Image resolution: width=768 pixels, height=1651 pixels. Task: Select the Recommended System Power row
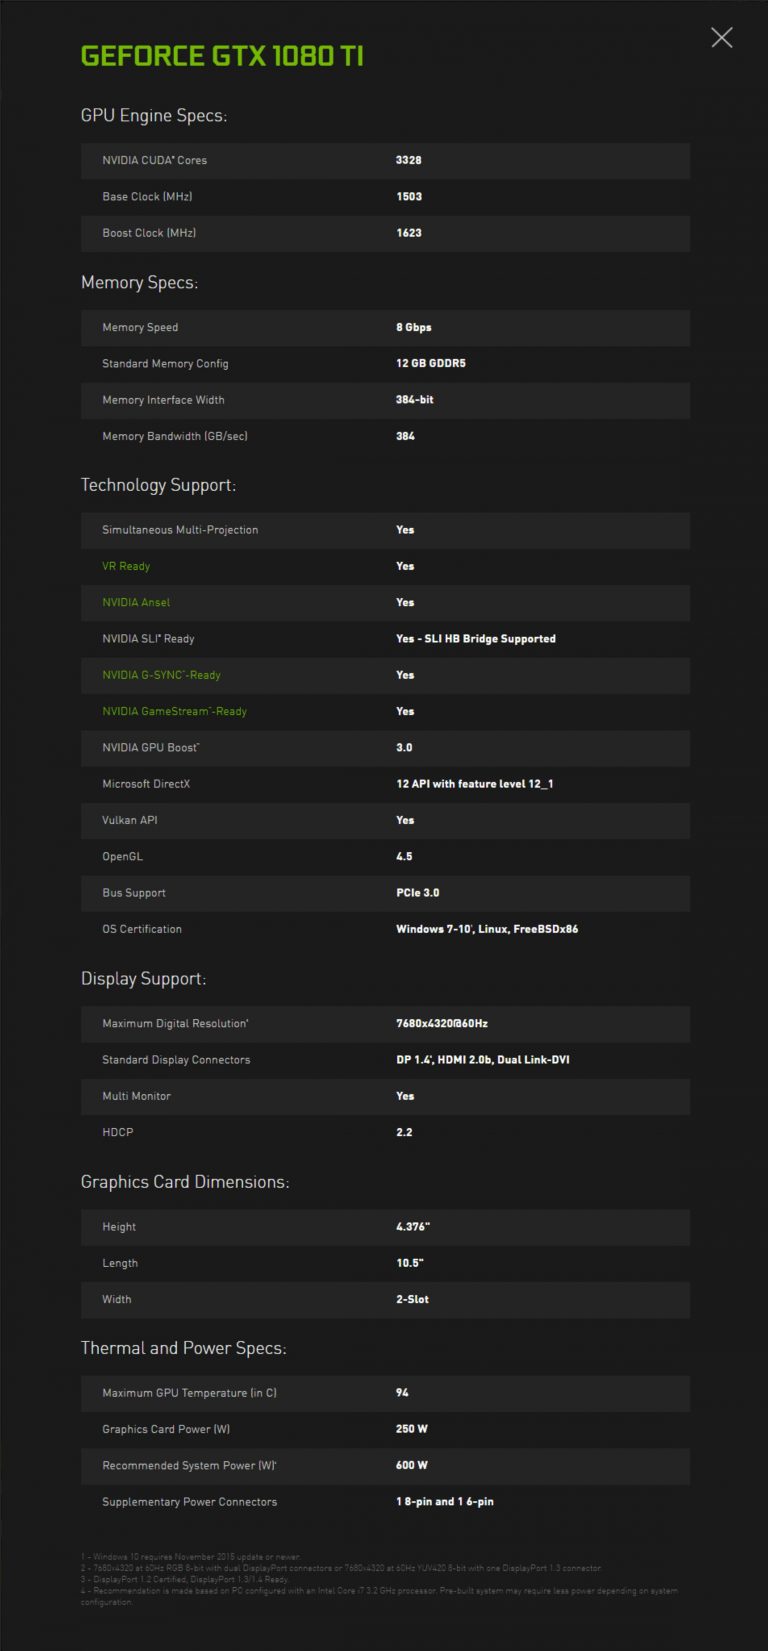[x=385, y=1465]
